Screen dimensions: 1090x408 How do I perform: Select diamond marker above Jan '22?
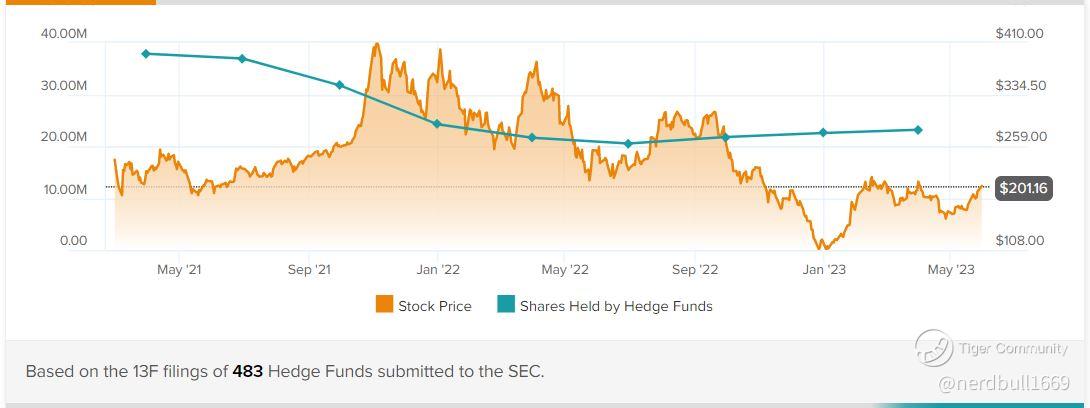tap(436, 124)
